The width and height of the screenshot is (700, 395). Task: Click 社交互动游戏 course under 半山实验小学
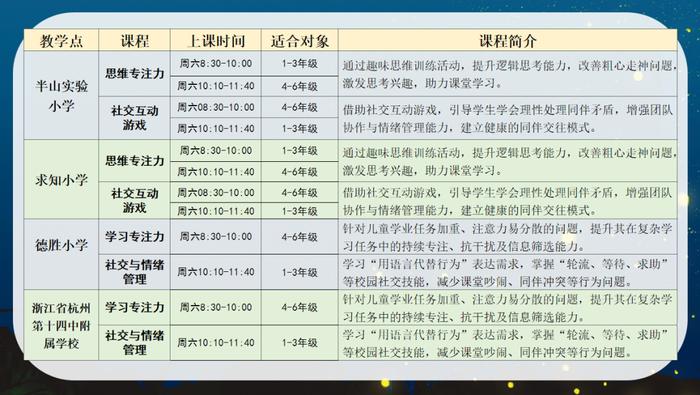(x=134, y=118)
